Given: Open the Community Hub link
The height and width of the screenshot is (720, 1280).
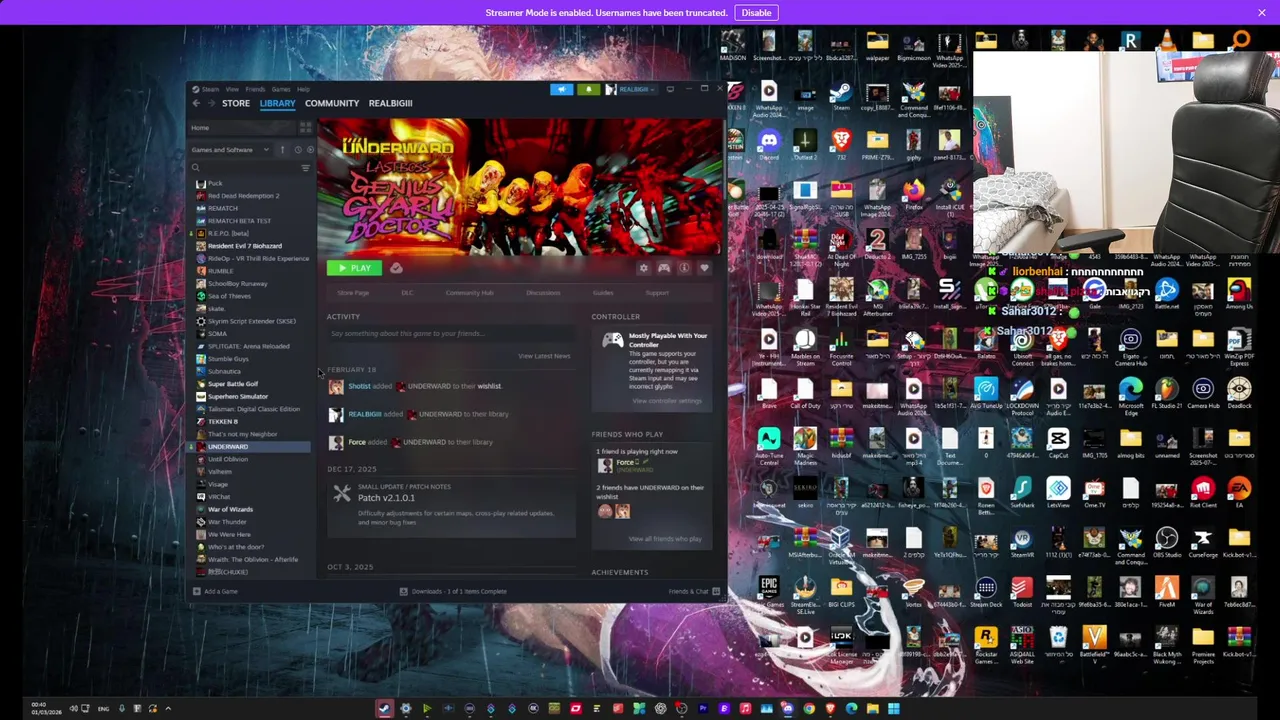Looking at the screenshot, I should (469, 293).
